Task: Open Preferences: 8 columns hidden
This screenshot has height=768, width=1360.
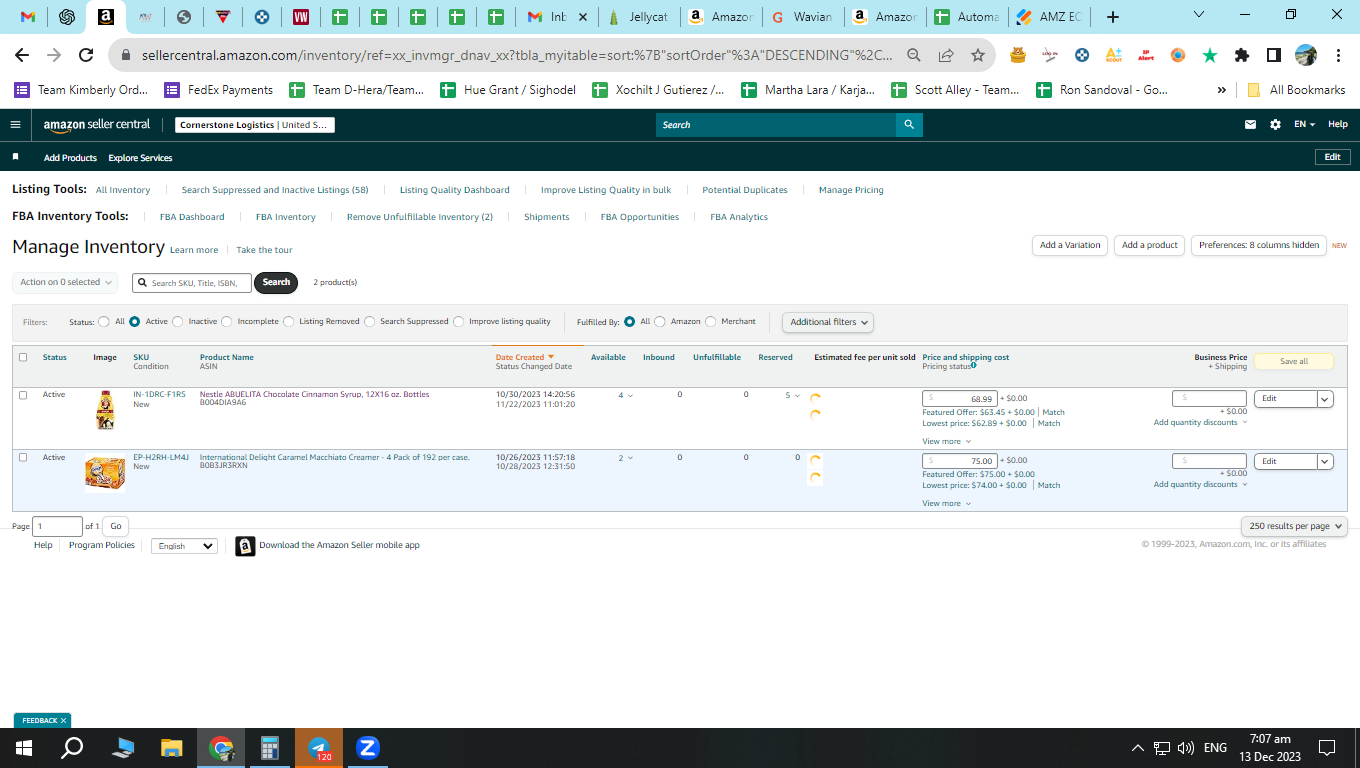Action: [x=1259, y=245]
